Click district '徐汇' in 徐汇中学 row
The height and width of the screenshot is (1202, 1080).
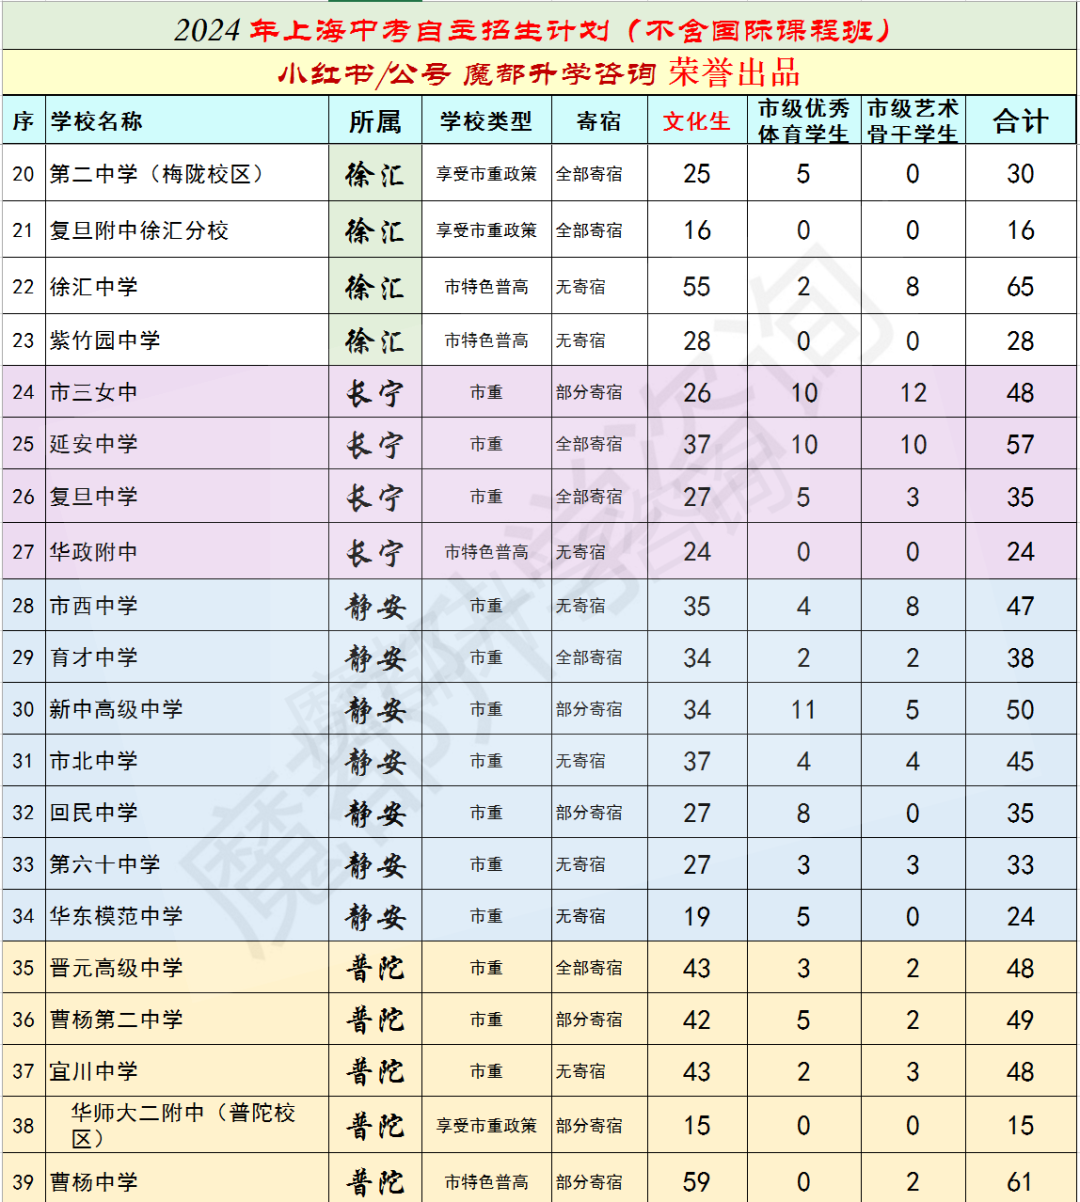375,287
